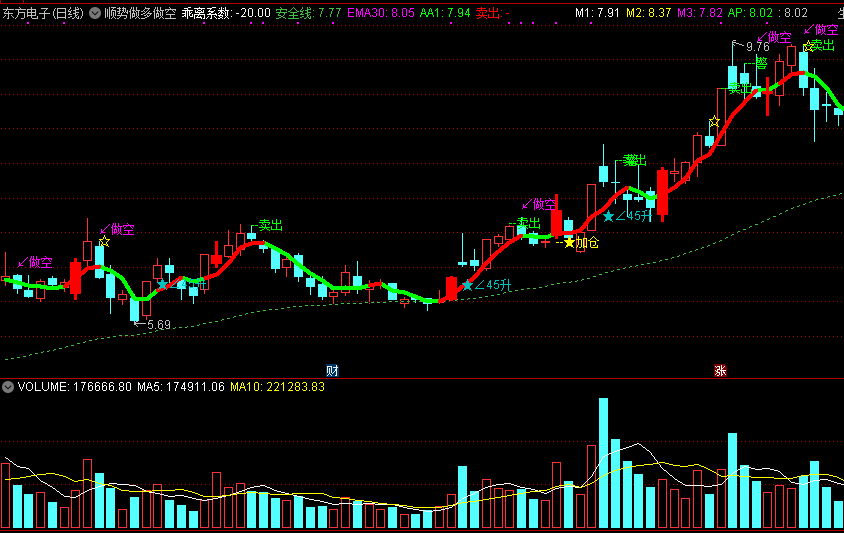
Task: Select the M1: 7.91 readout
Action: [597, 13]
